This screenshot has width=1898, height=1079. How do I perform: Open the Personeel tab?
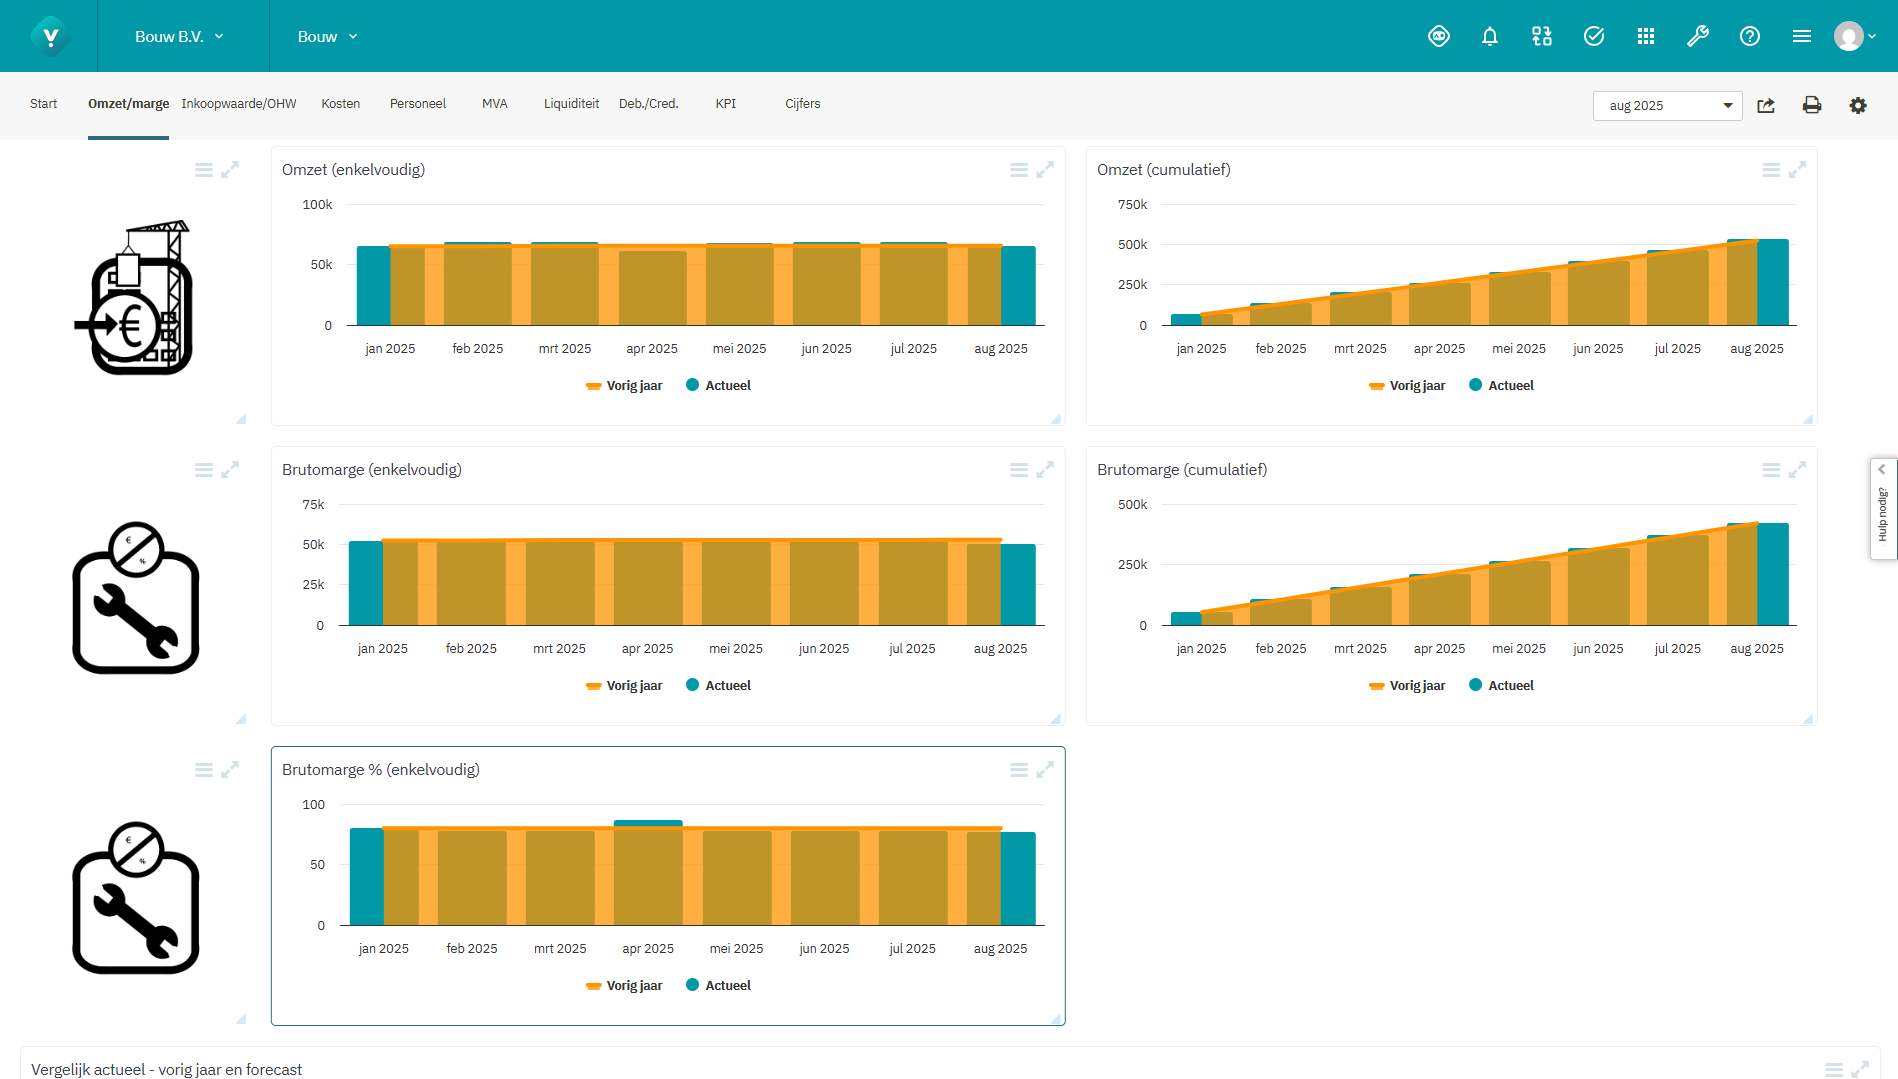click(417, 104)
